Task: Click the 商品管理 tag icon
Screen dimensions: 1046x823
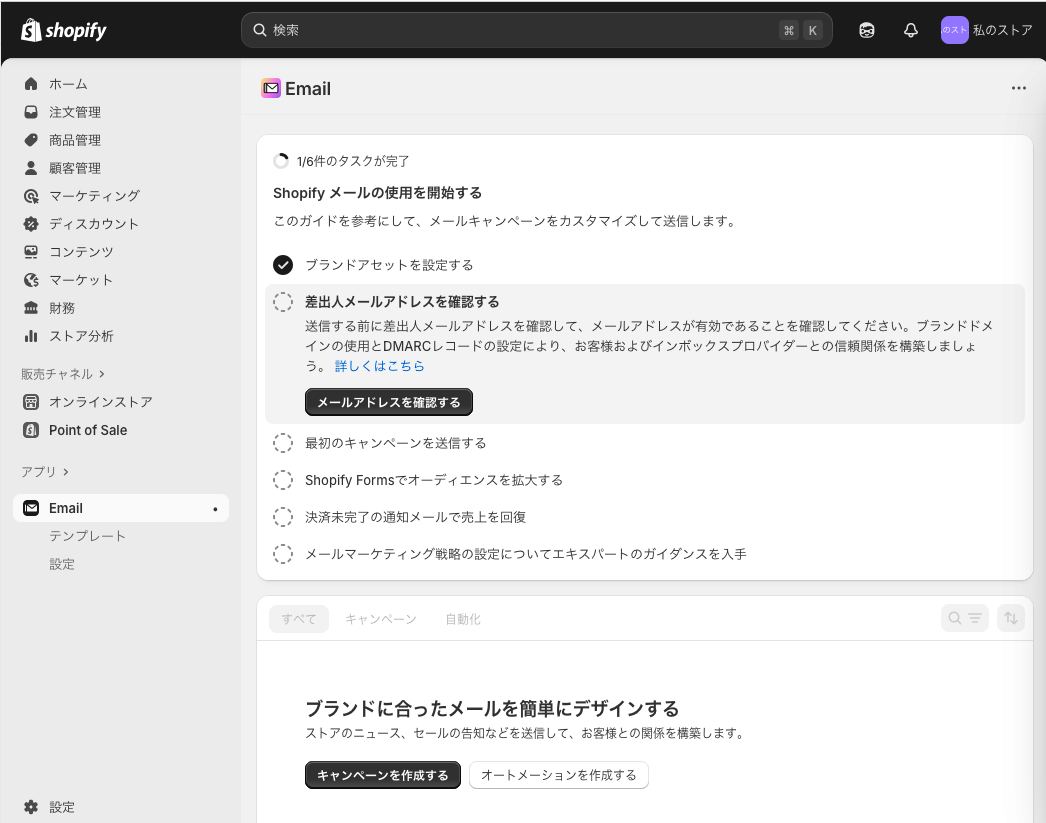Action: pyautogui.click(x=31, y=140)
